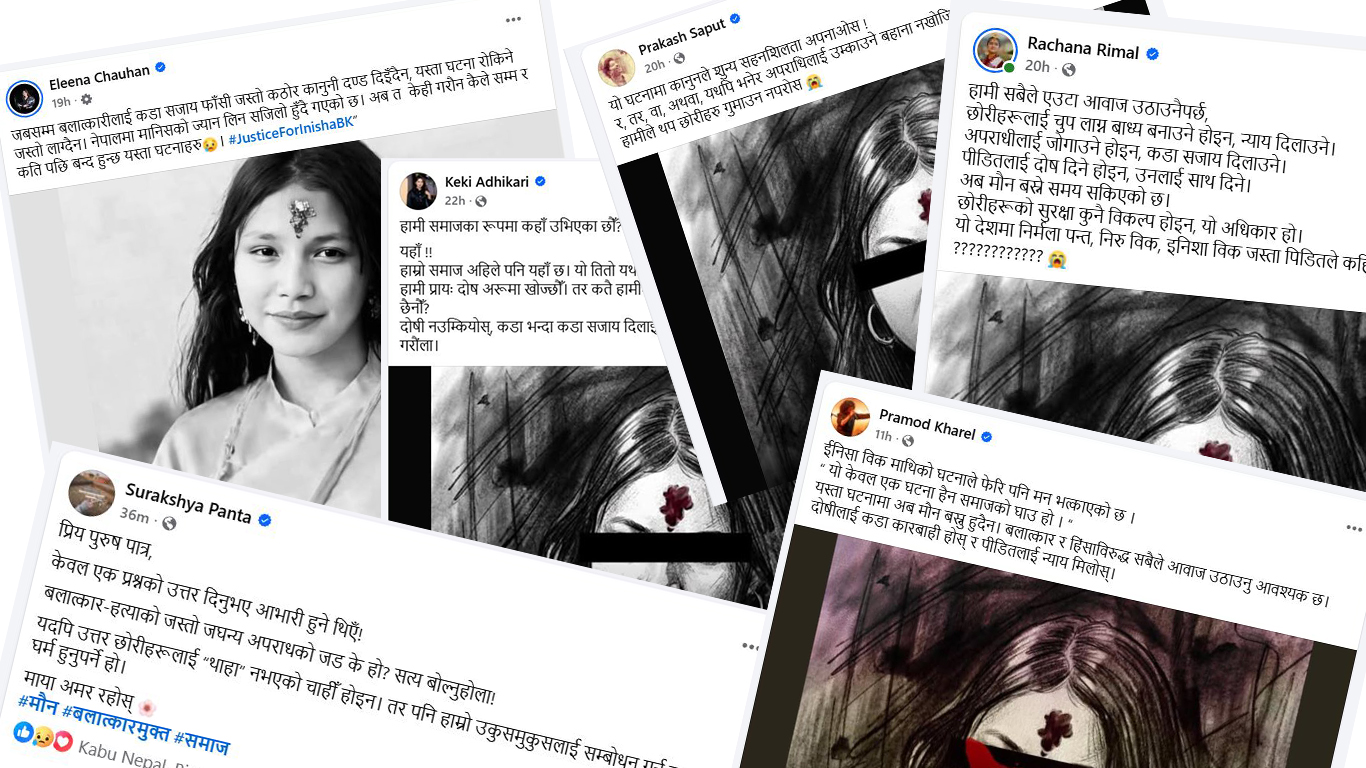The width and height of the screenshot is (1366, 768).
Task: Open the Prakash Saput name link
Action: coord(682,34)
